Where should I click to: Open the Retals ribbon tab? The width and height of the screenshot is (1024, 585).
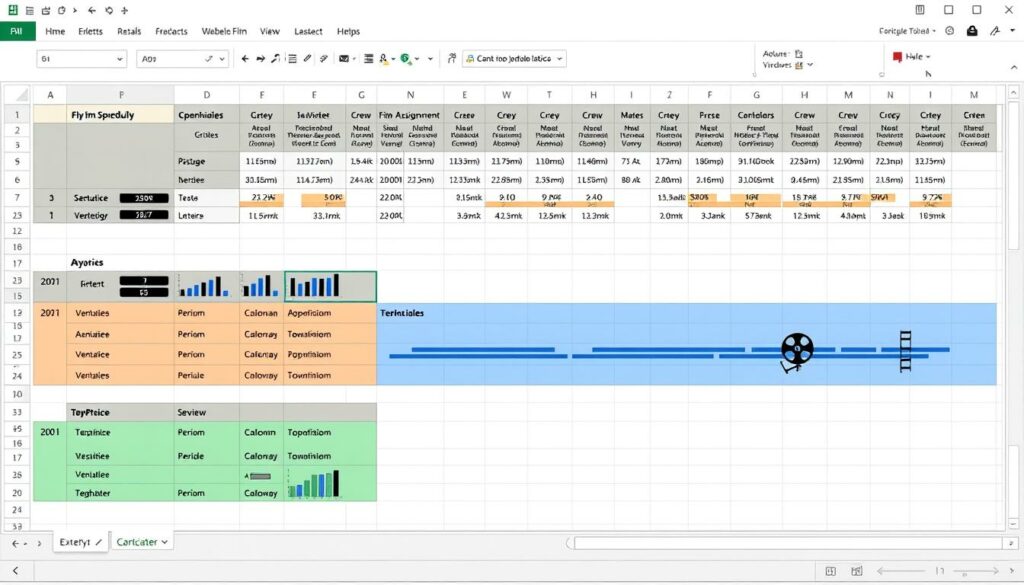(x=129, y=31)
